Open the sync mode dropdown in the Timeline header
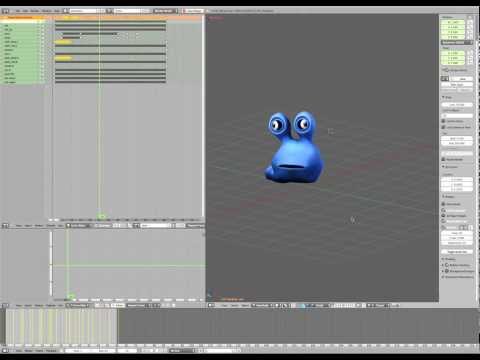 coord(182,351)
